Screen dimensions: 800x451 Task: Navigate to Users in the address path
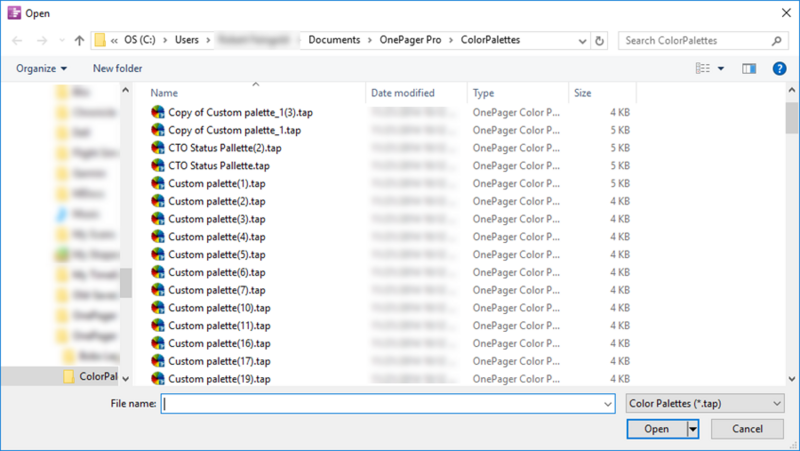(187, 40)
